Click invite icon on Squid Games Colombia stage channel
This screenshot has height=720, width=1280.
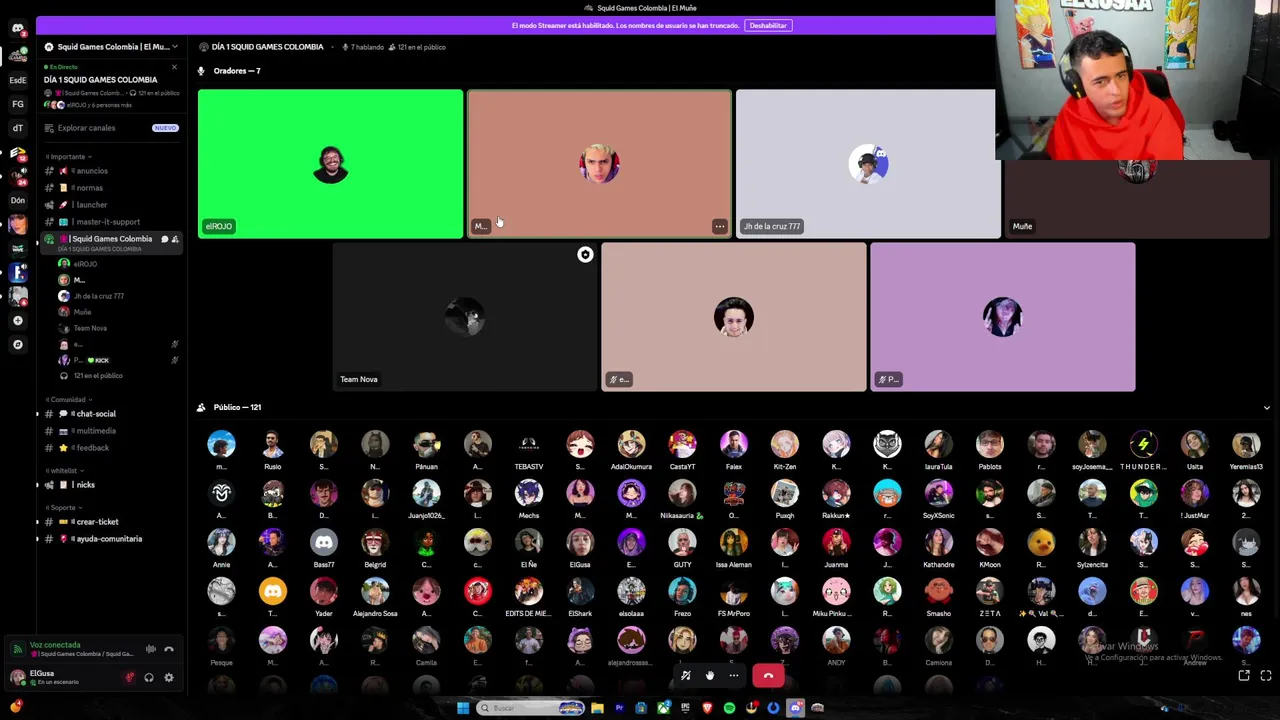(175, 239)
